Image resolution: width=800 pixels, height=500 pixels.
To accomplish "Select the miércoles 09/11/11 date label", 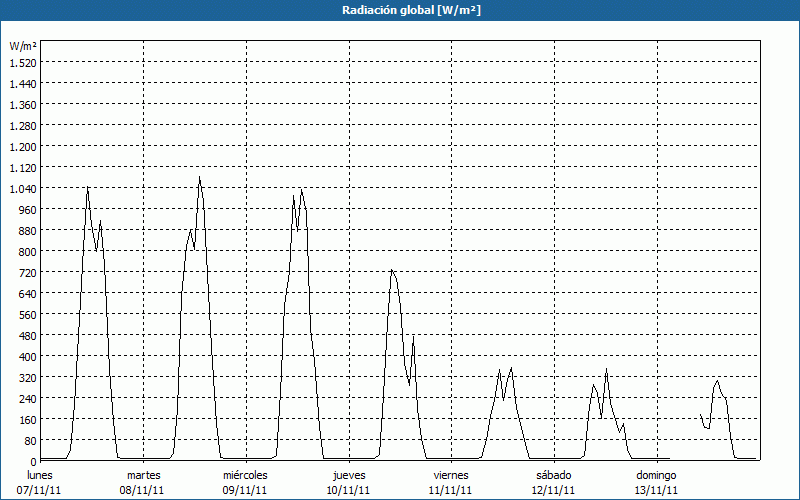I will click(245, 482).
